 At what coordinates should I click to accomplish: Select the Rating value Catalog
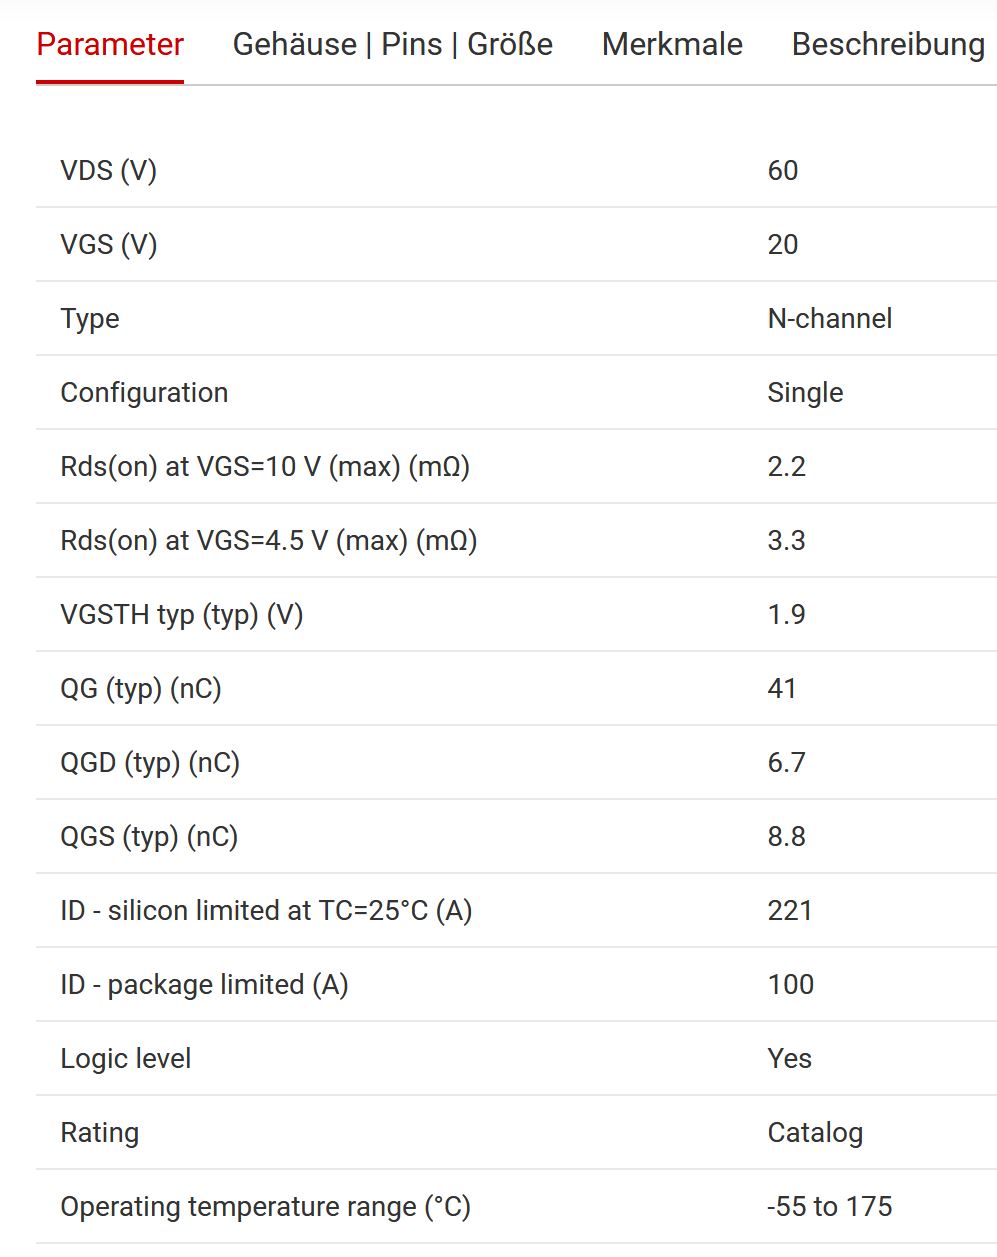click(815, 1132)
